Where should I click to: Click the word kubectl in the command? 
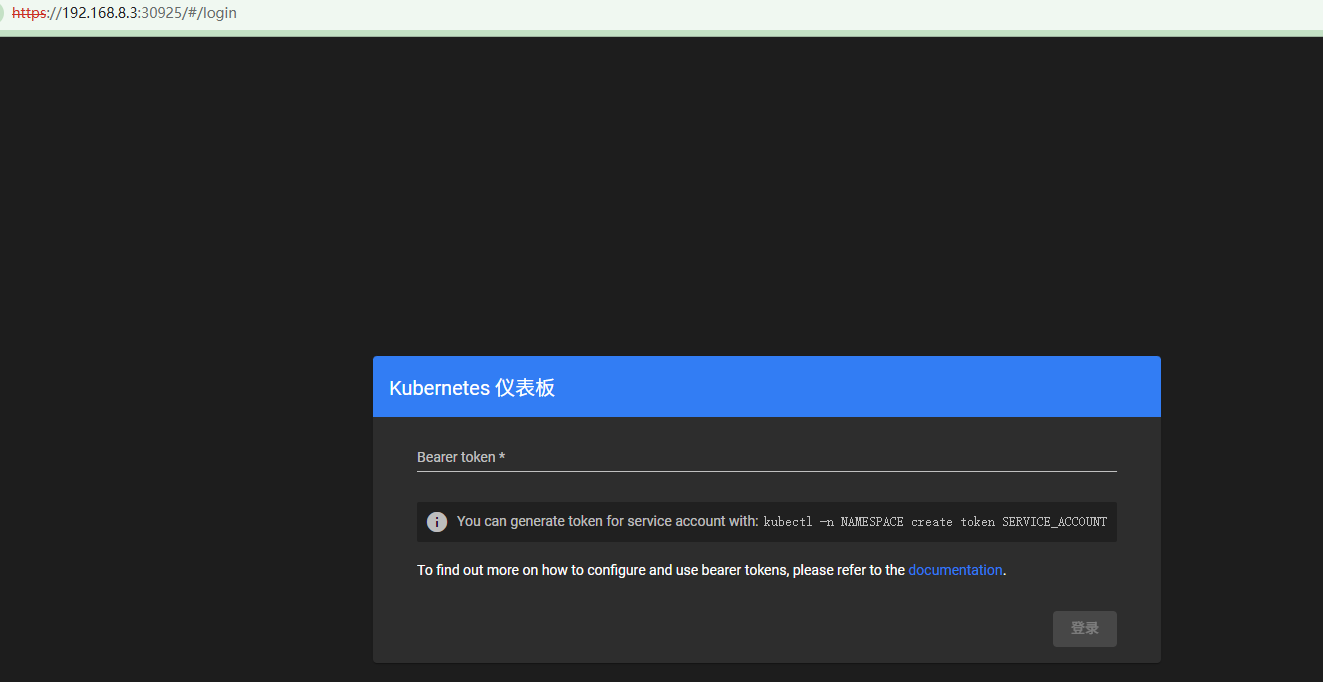(x=788, y=522)
